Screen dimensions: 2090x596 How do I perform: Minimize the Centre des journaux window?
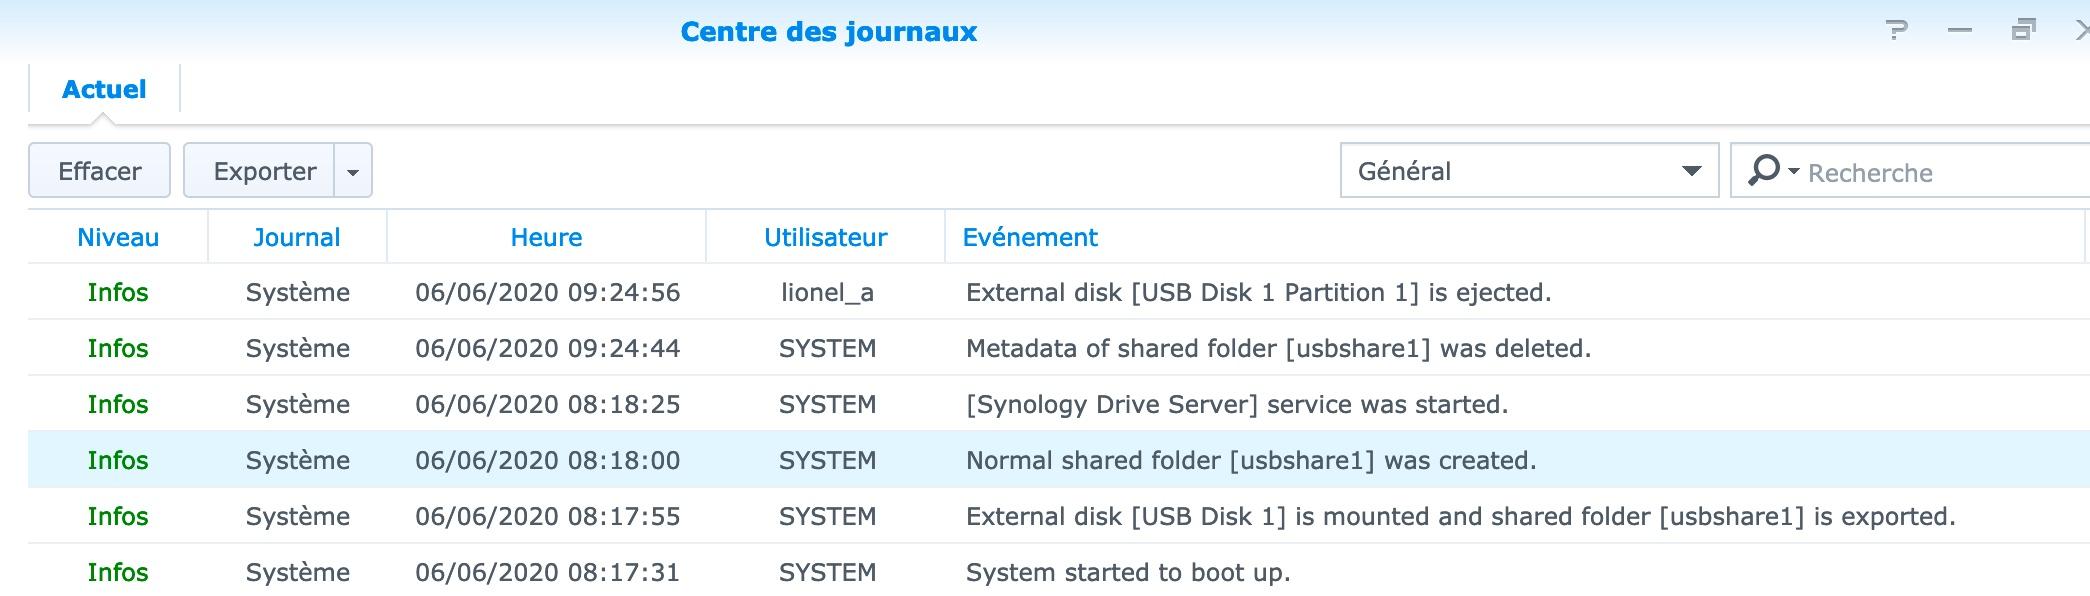pyautogui.click(x=1960, y=31)
